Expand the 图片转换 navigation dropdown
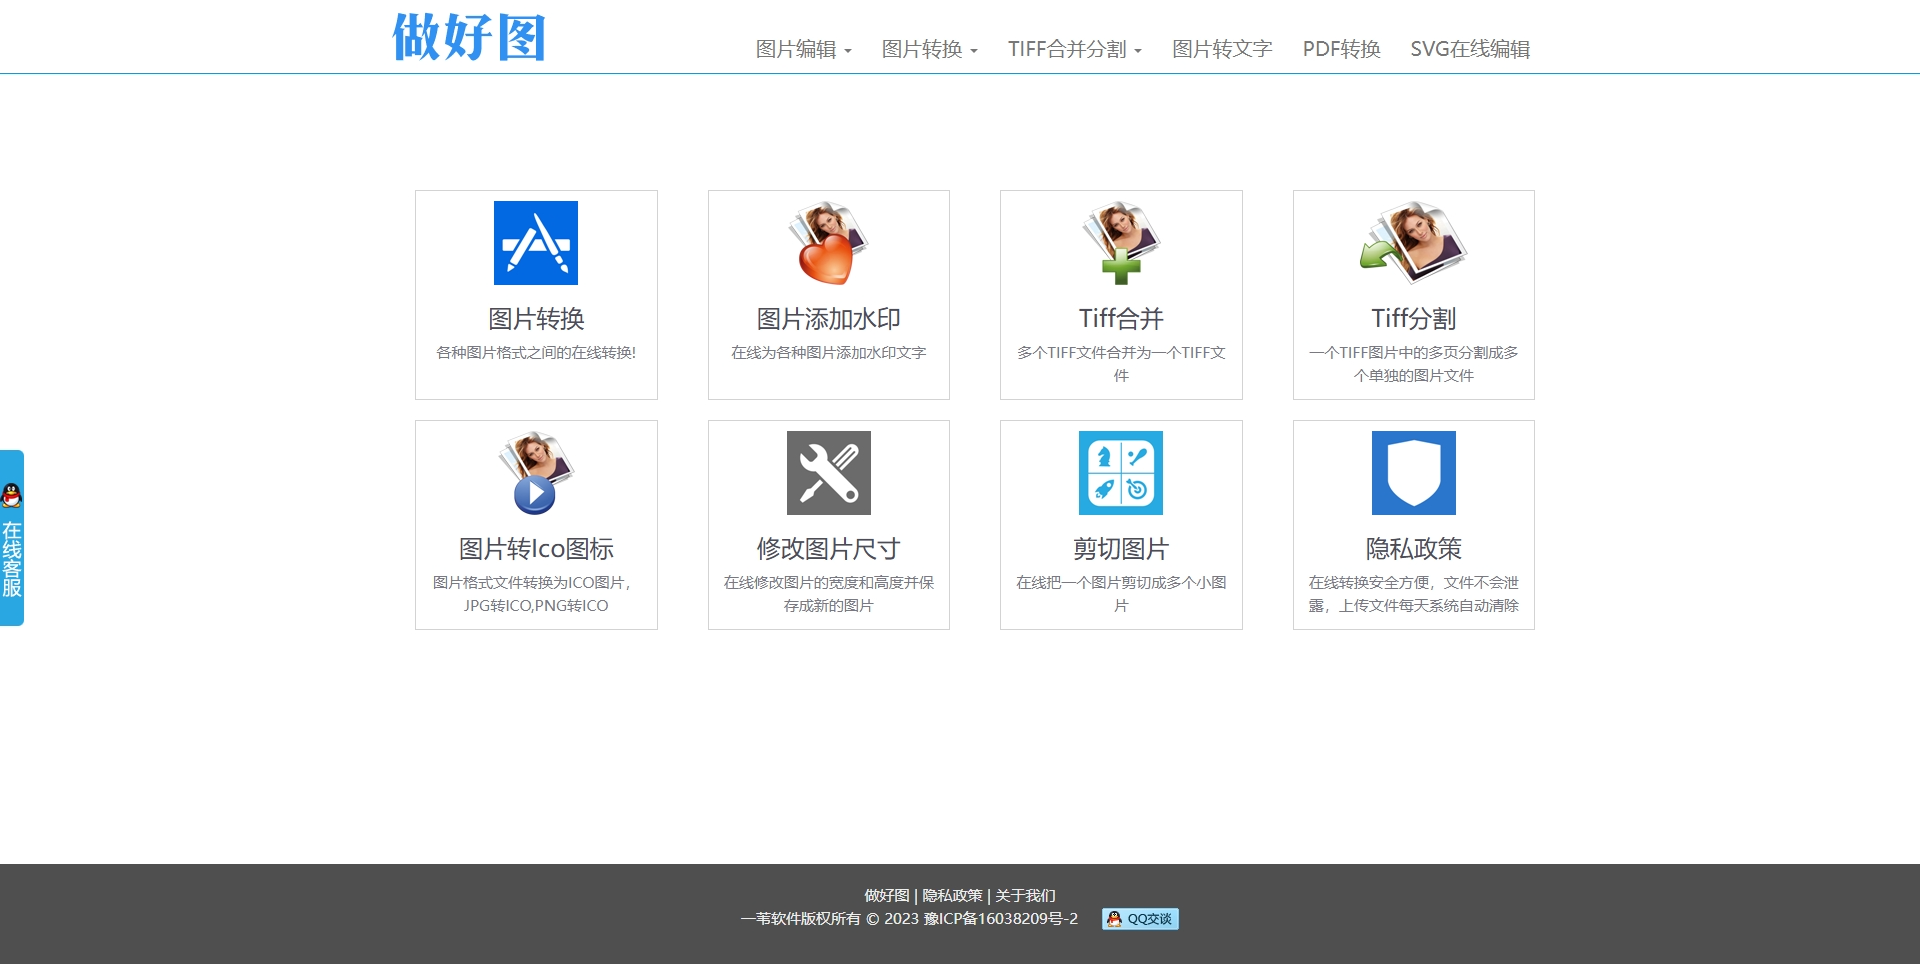The image size is (1920, 964). coord(929,49)
